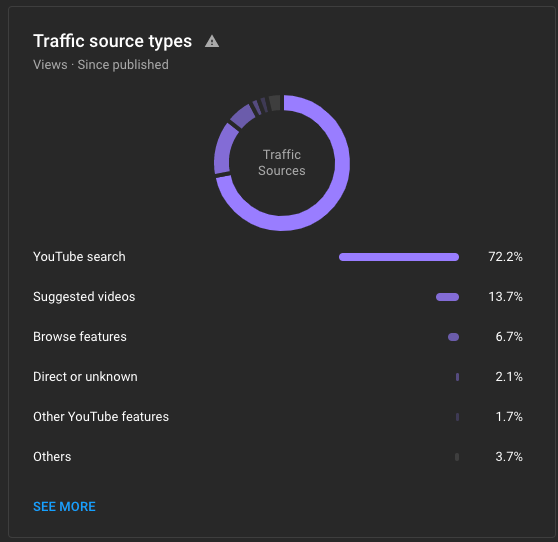The width and height of the screenshot is (558, 542).
Task: Click the 6.7% percentage value
Action: (509, 337)
